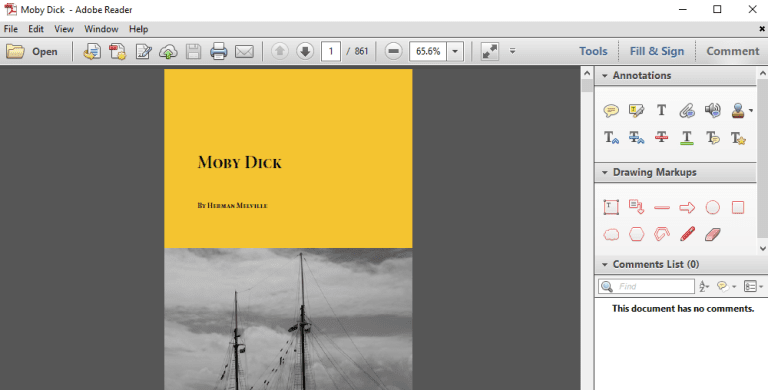Open the View menu
The height and width of the screenshot is (390, 768).
64,29
